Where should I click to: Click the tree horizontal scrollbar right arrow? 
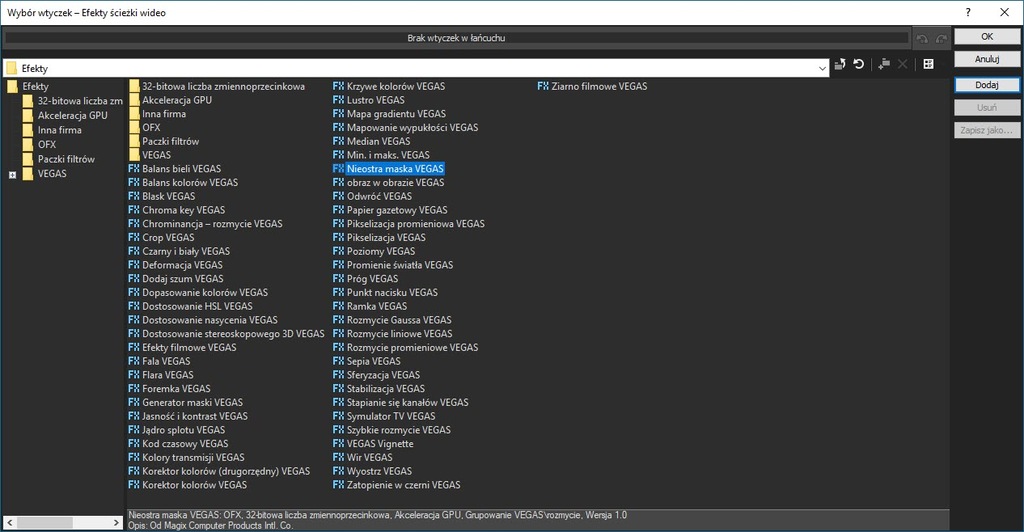point(116,523)
